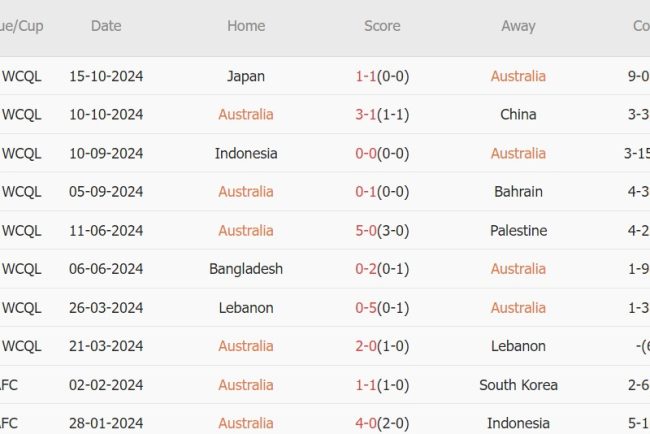
Task: Click Indonesia home team on 10-09-2024
Action: pyautogui.click(x=246, y=153)
